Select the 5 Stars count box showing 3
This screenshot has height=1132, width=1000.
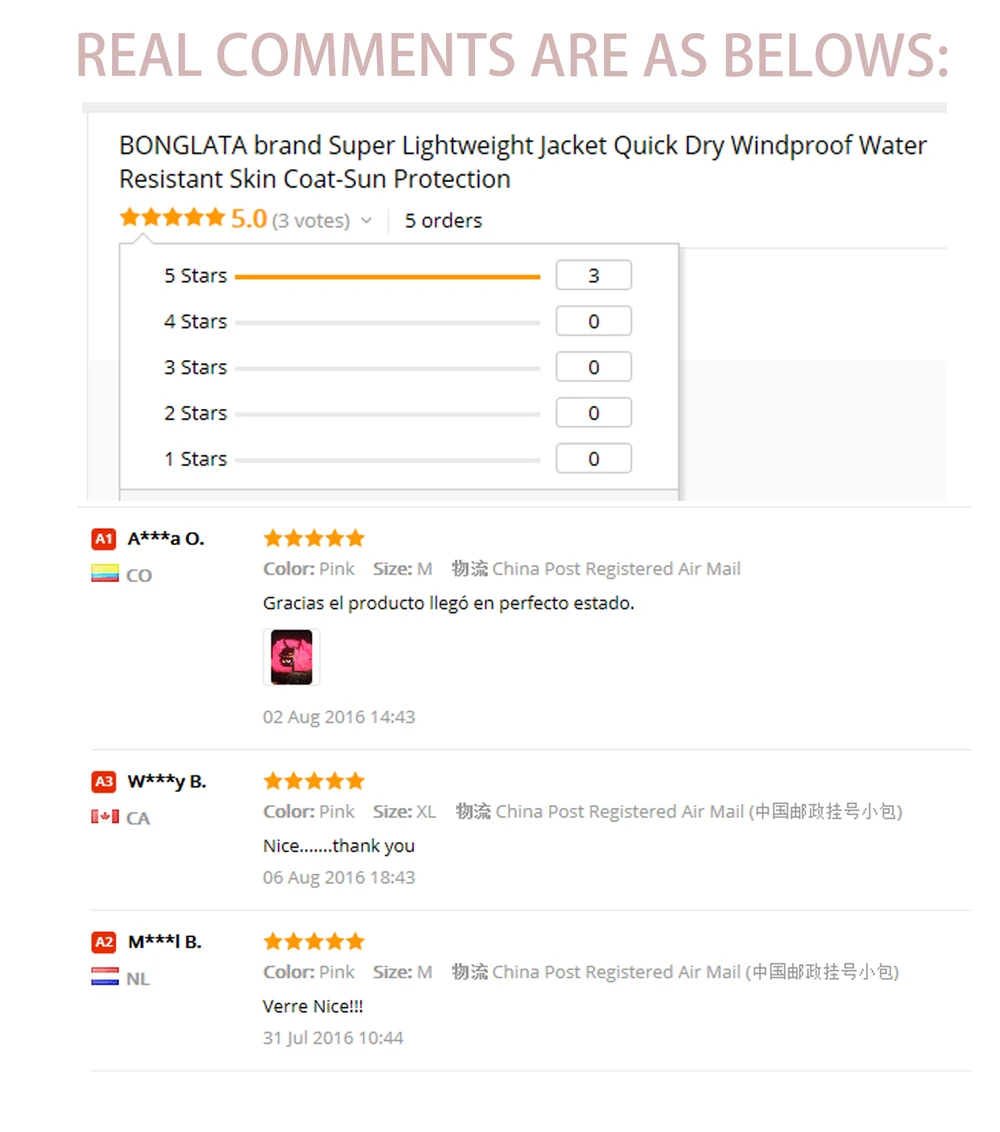pos(594,275)
